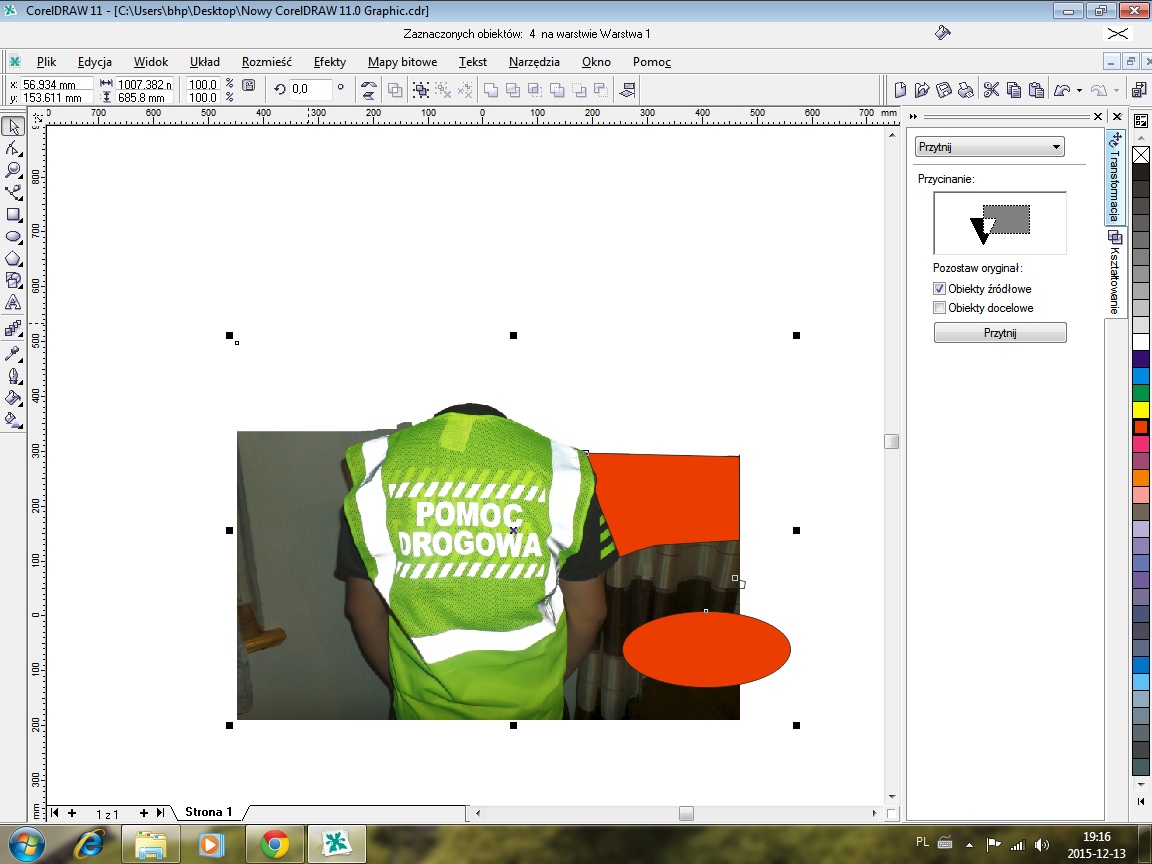Click the rotation angle input field
1152x864 pixels.
pos(310,89)
